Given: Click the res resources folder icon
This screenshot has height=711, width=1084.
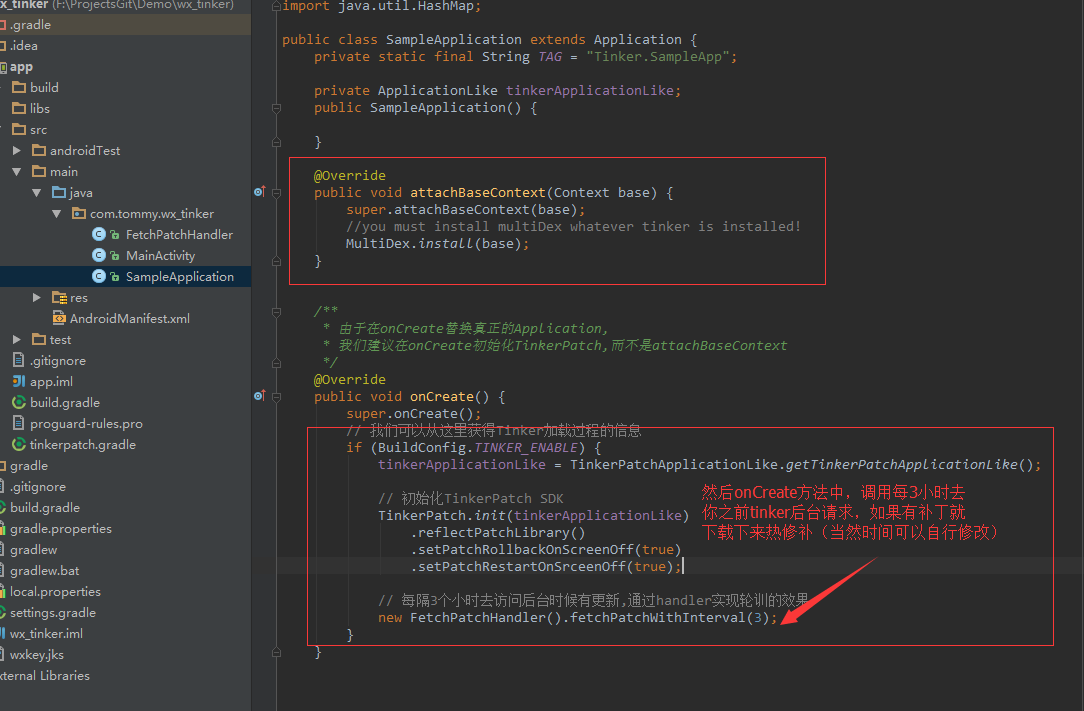Looking at the screenshot, I should [59, 297].
